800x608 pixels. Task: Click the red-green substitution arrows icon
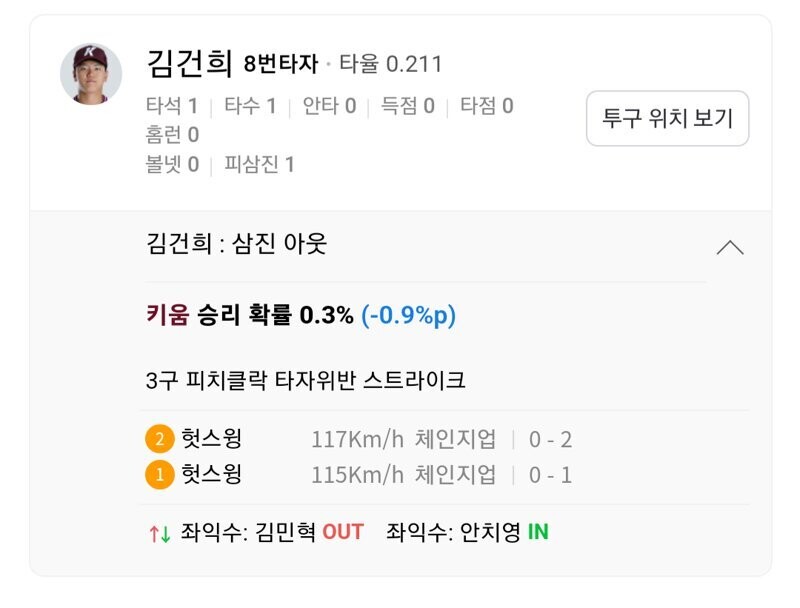click(159, 532)
